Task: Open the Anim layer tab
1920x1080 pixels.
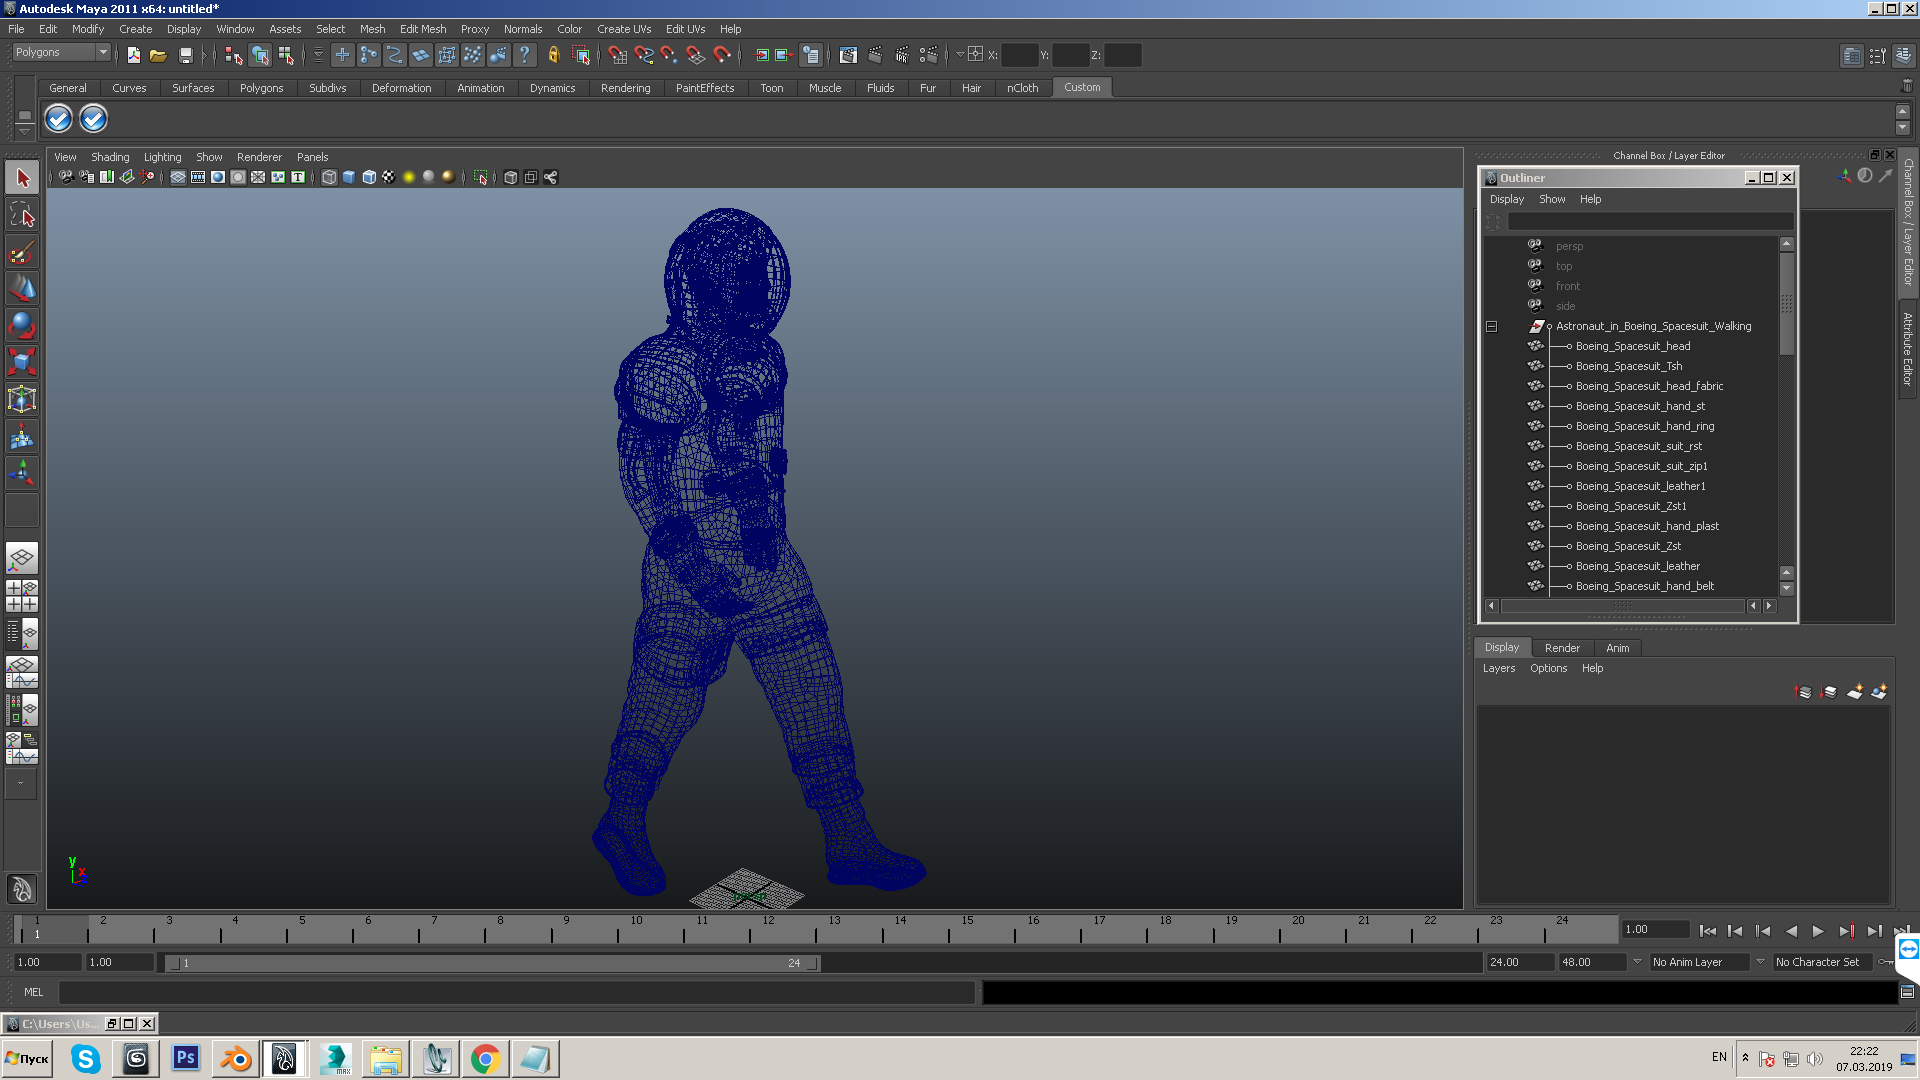Action: click(1617, 648)
